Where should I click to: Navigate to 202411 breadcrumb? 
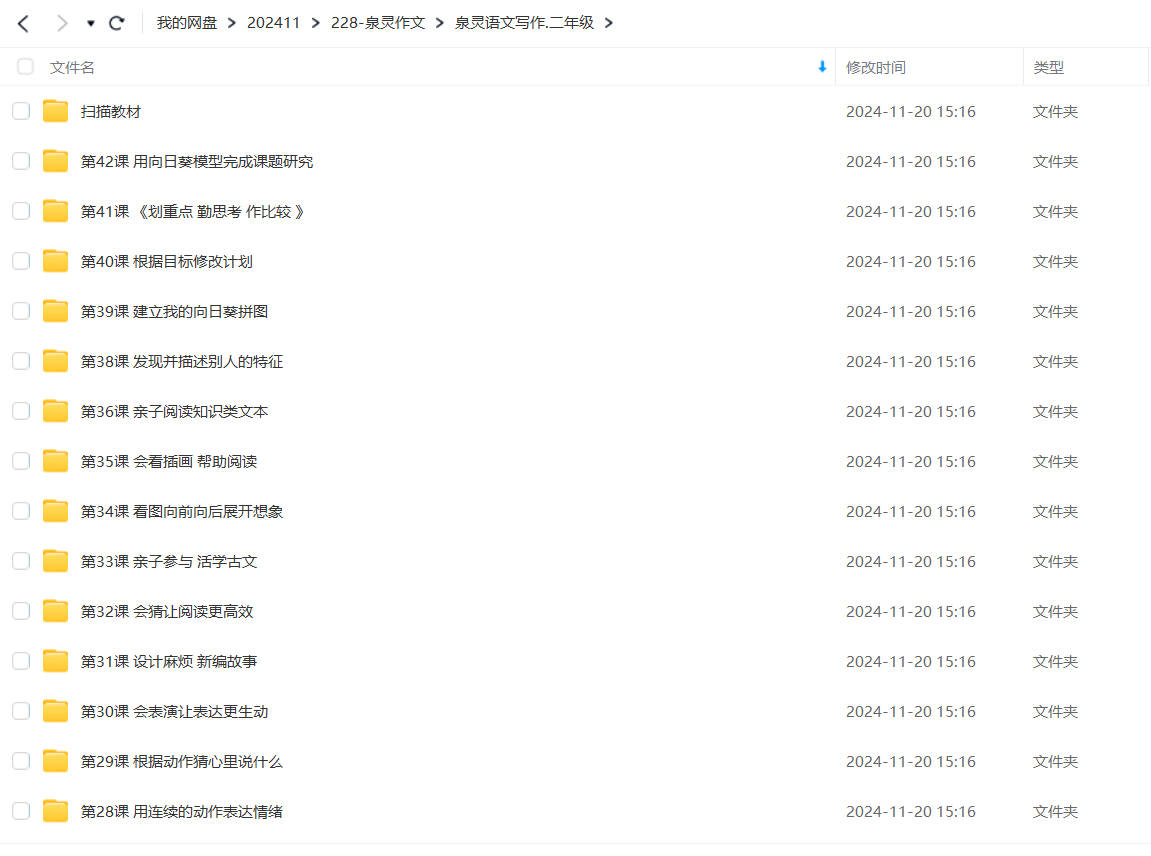(x=273, y=23)
